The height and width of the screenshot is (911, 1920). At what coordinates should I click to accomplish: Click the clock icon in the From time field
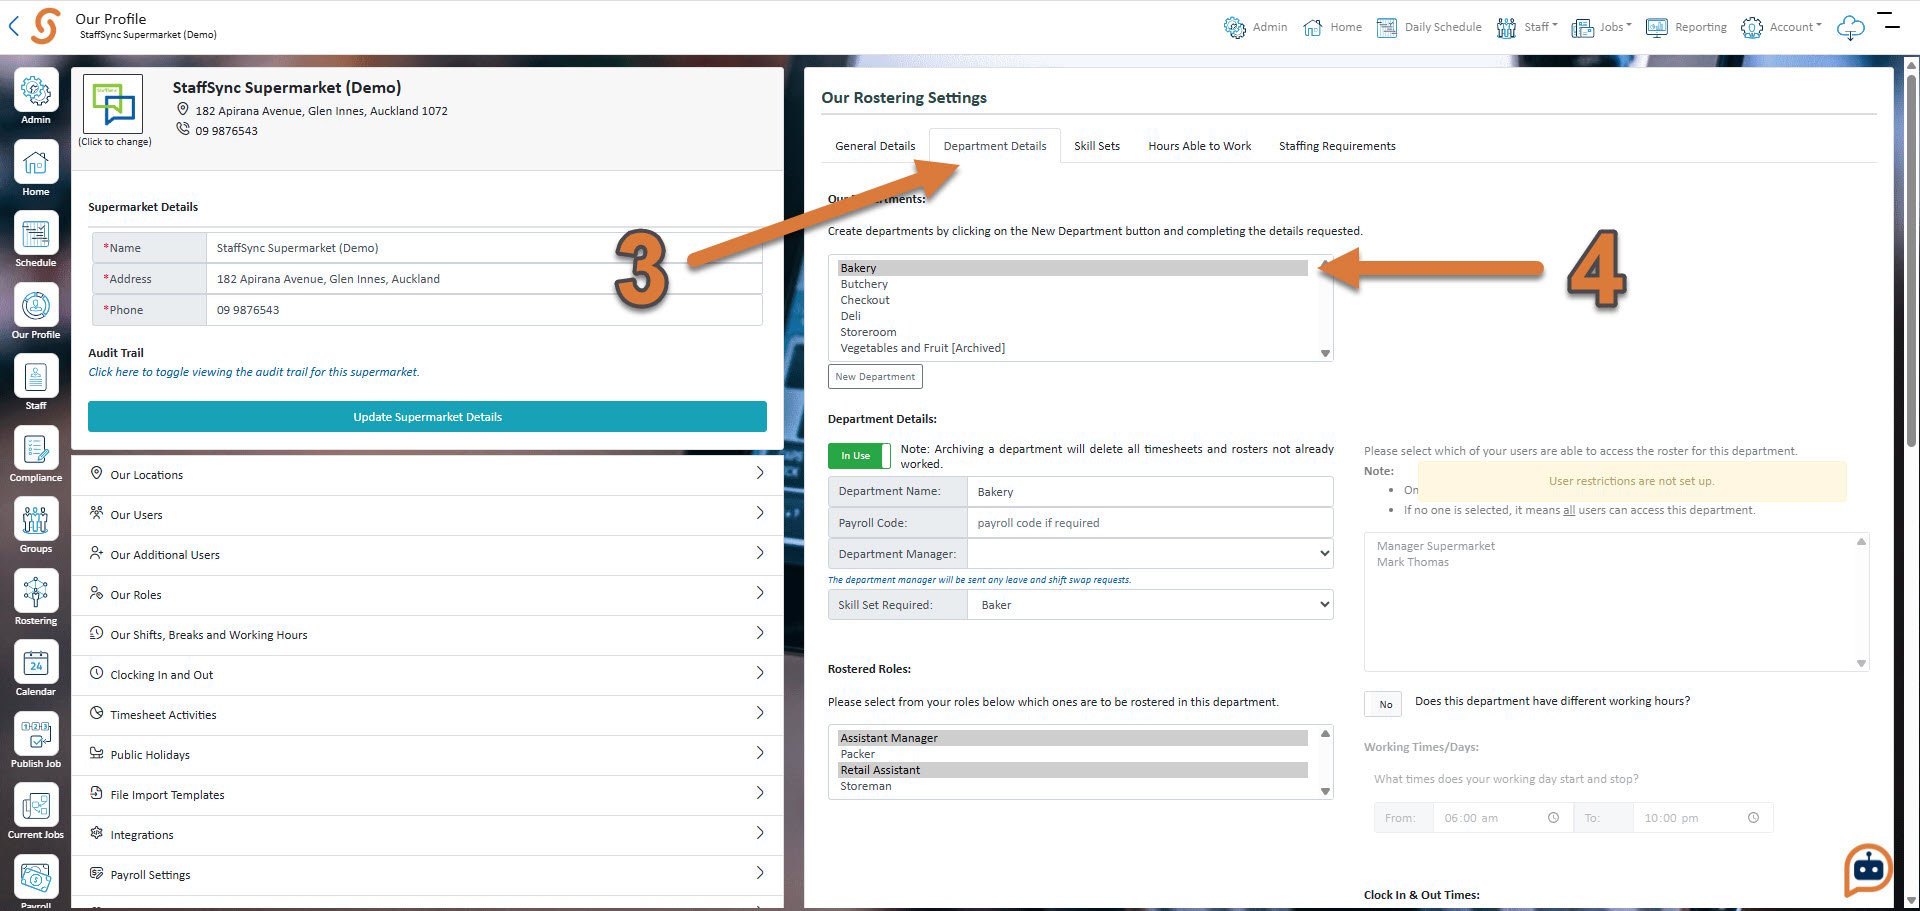[x=1553, y=818]
